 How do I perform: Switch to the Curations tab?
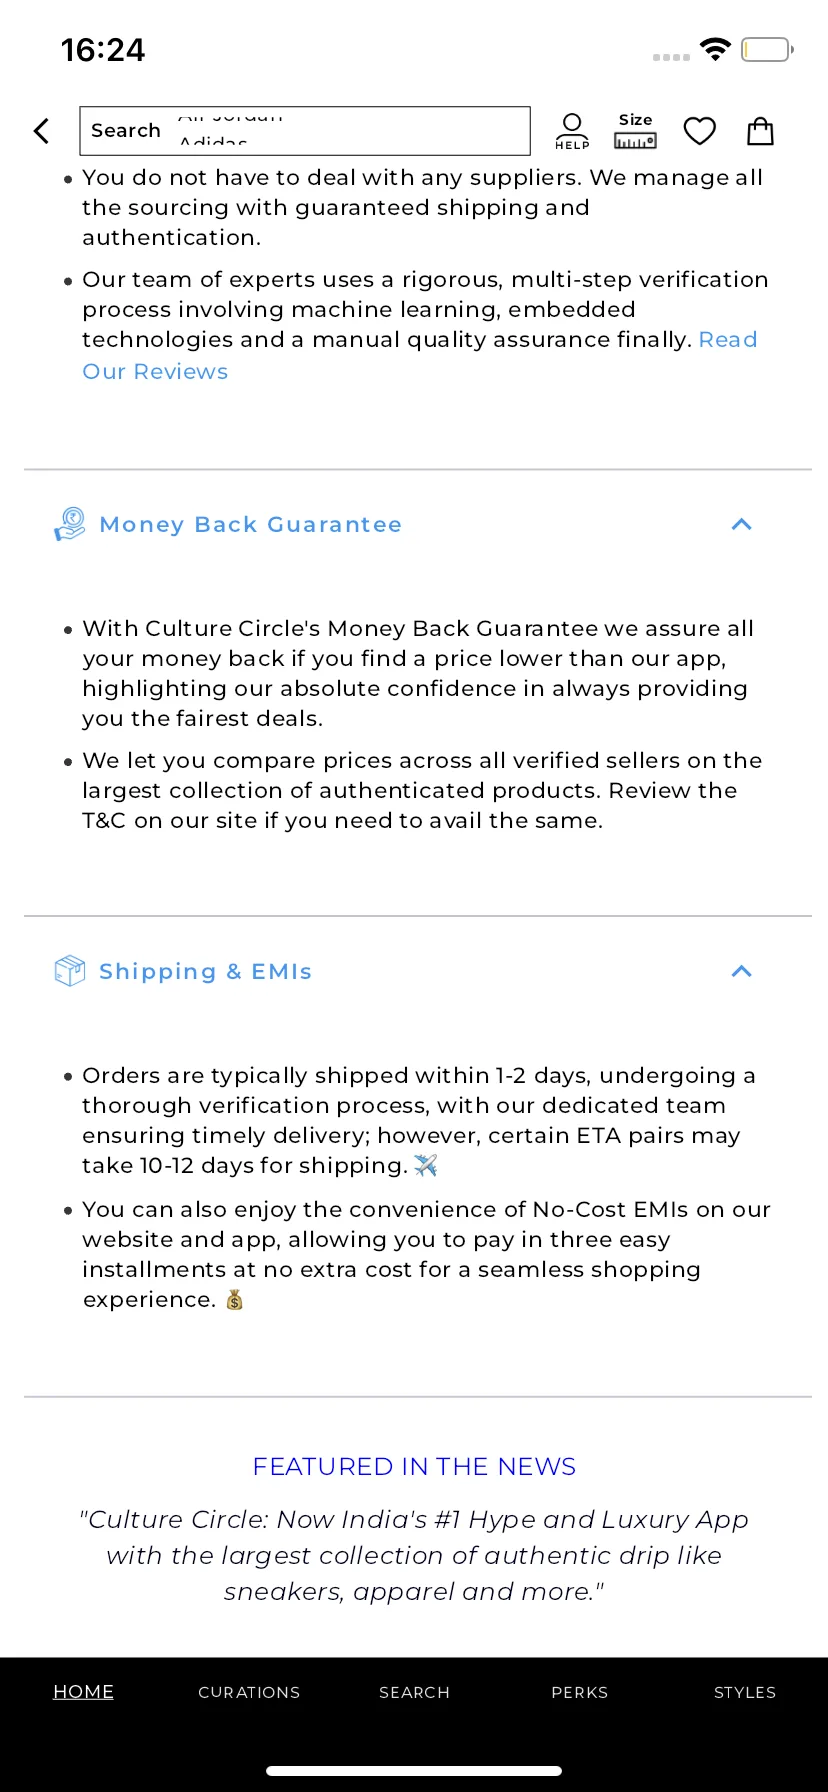coord(249,1692)
